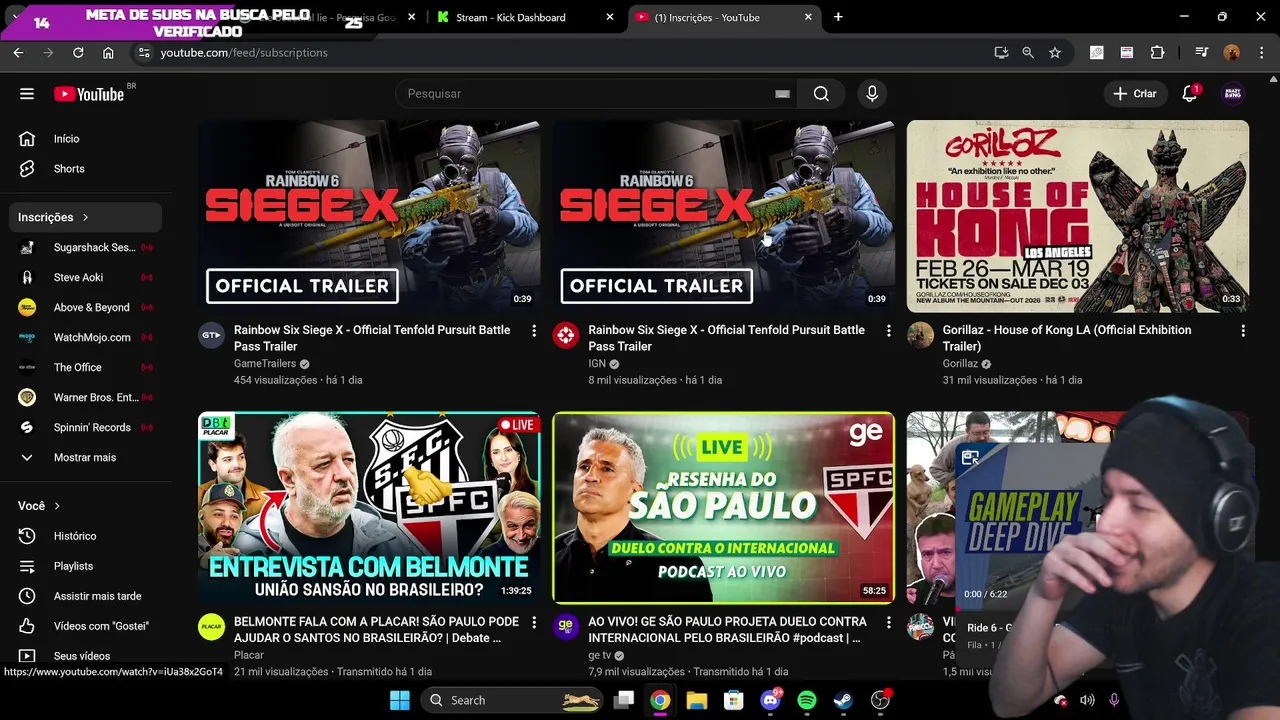Open Spotify from the taskbar
This screenshot has height=720, width=1280.
point(807,700)
